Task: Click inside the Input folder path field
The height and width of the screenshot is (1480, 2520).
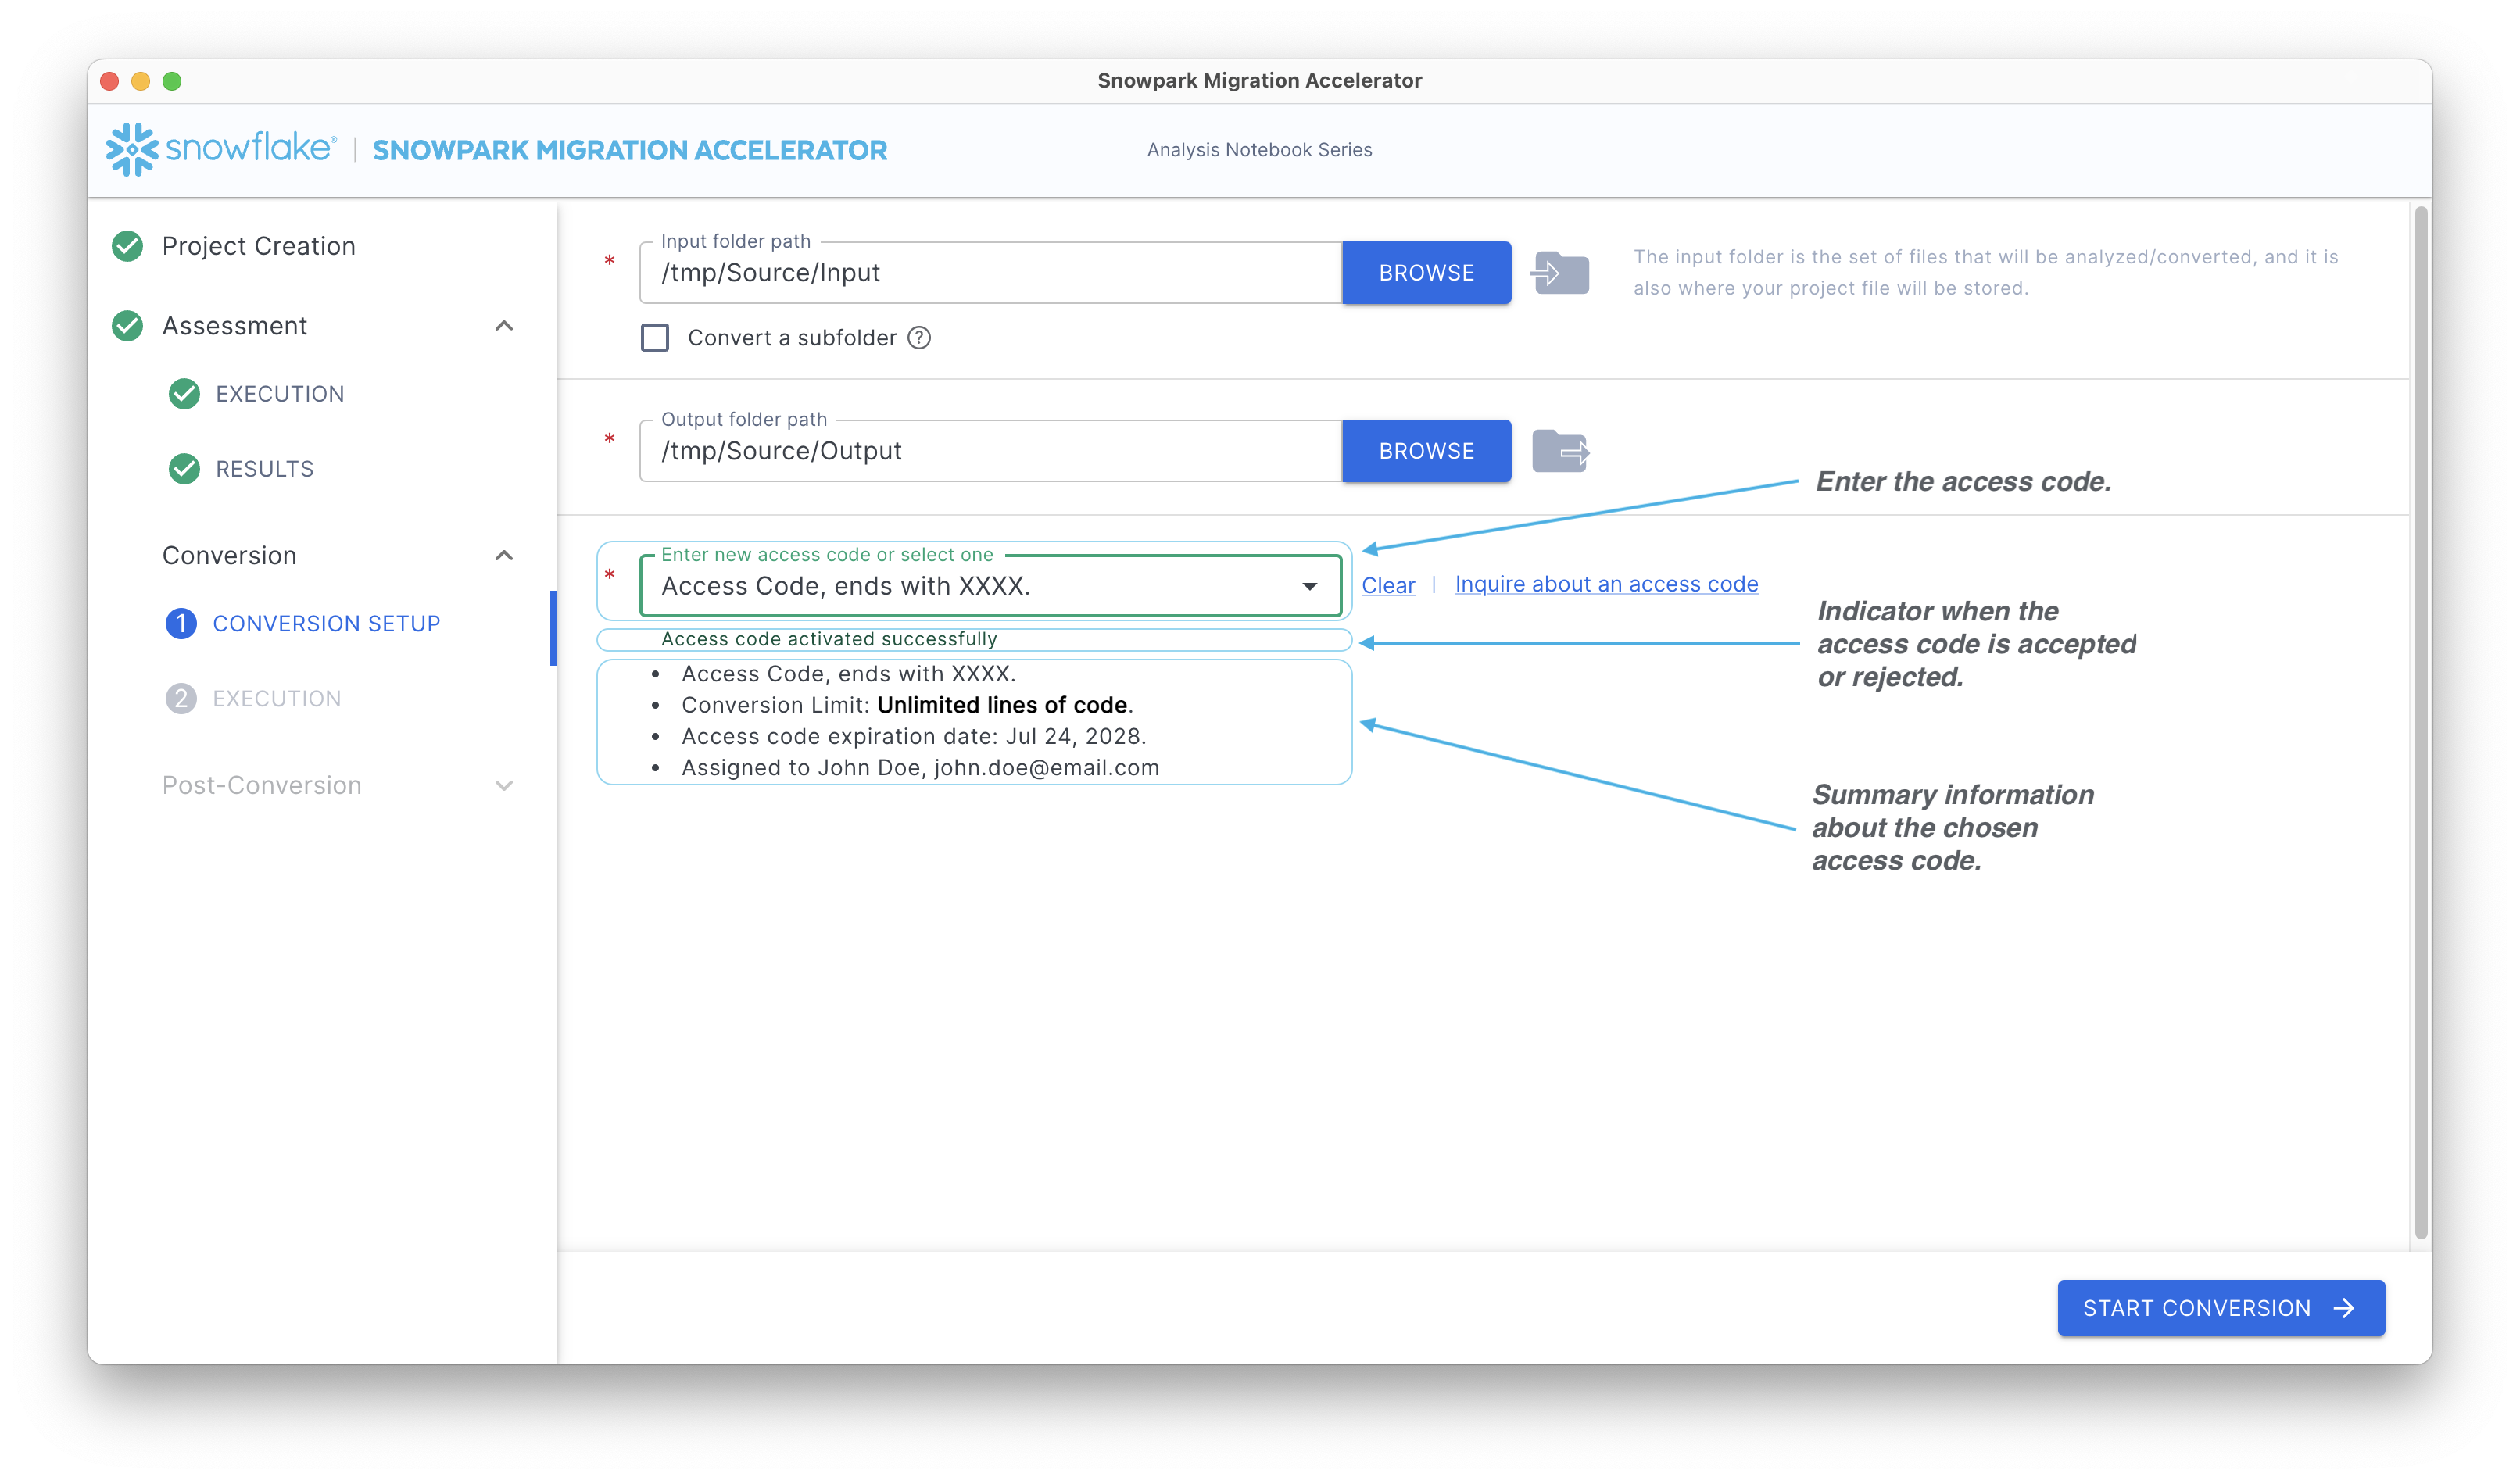Action: coord(990,273)
